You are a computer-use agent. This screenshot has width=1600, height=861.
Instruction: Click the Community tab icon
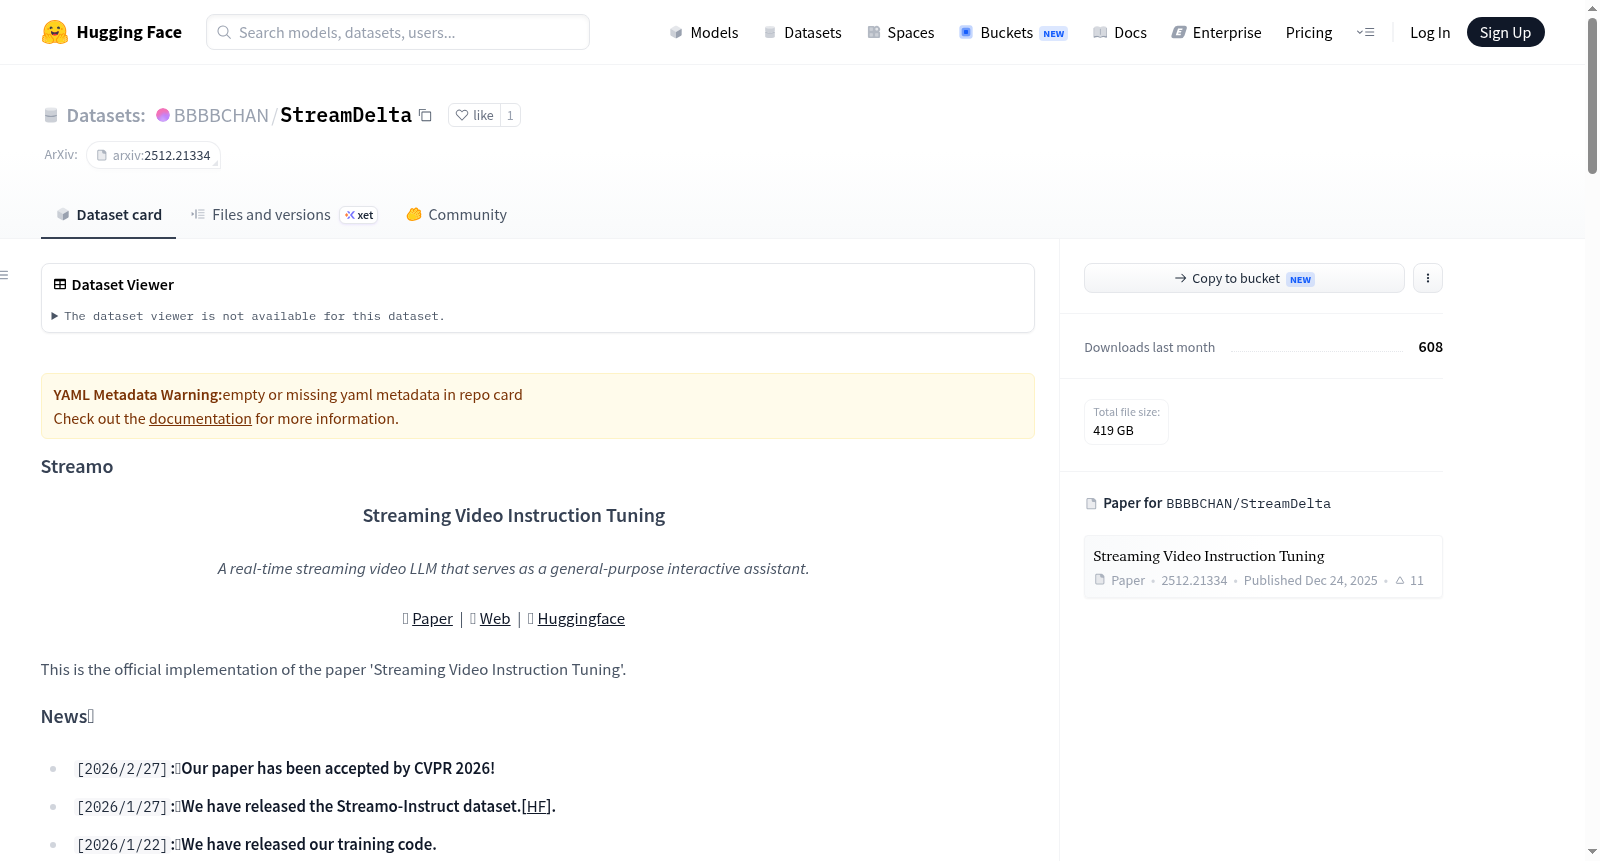coord(414,214)
